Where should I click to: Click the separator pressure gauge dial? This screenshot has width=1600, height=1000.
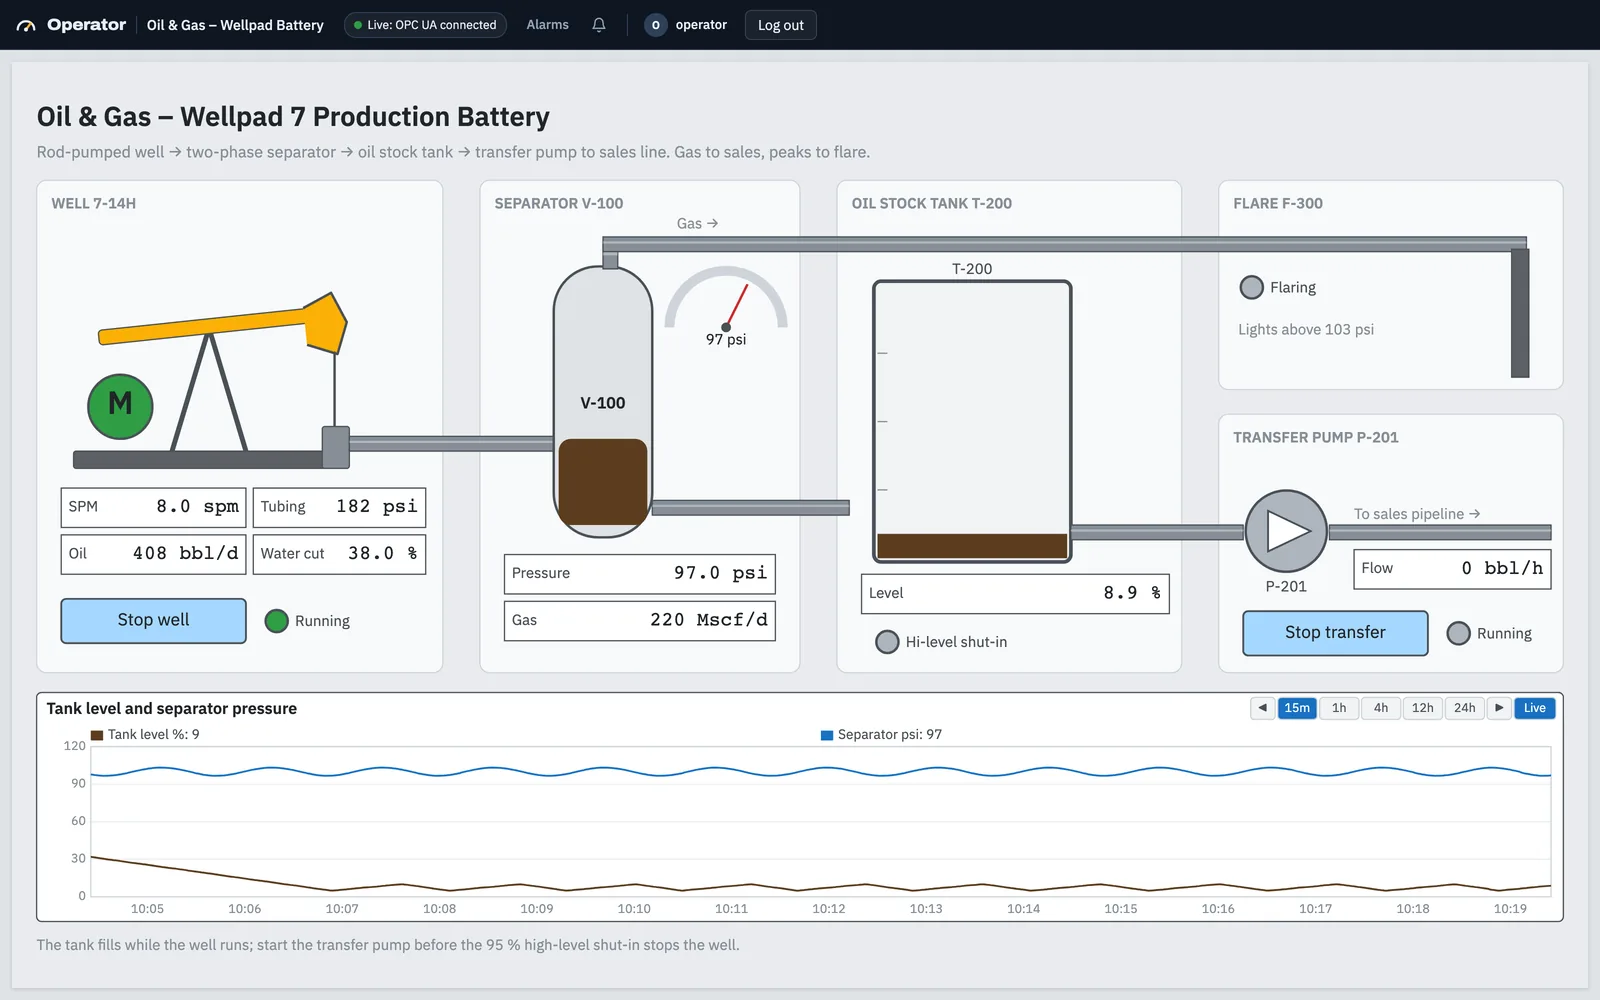click(x=726, y=298)
